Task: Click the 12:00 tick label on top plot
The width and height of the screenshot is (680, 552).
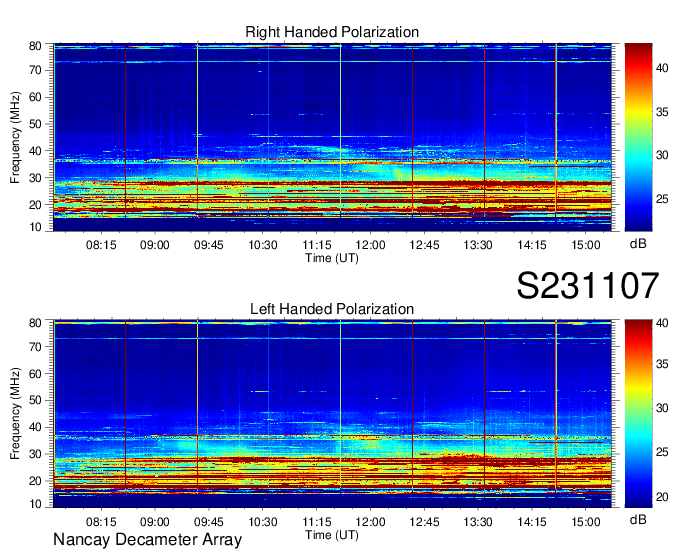Action: point(370,245)
